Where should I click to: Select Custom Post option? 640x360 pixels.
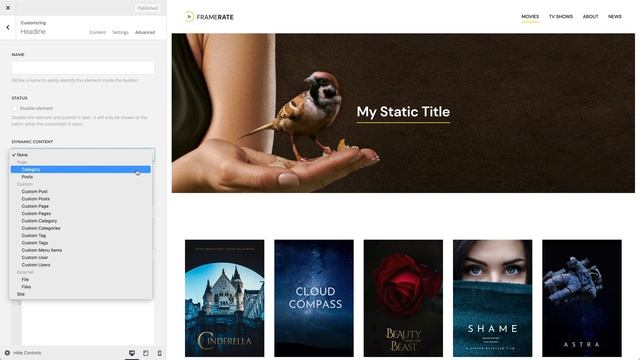[x=80, y=191]
